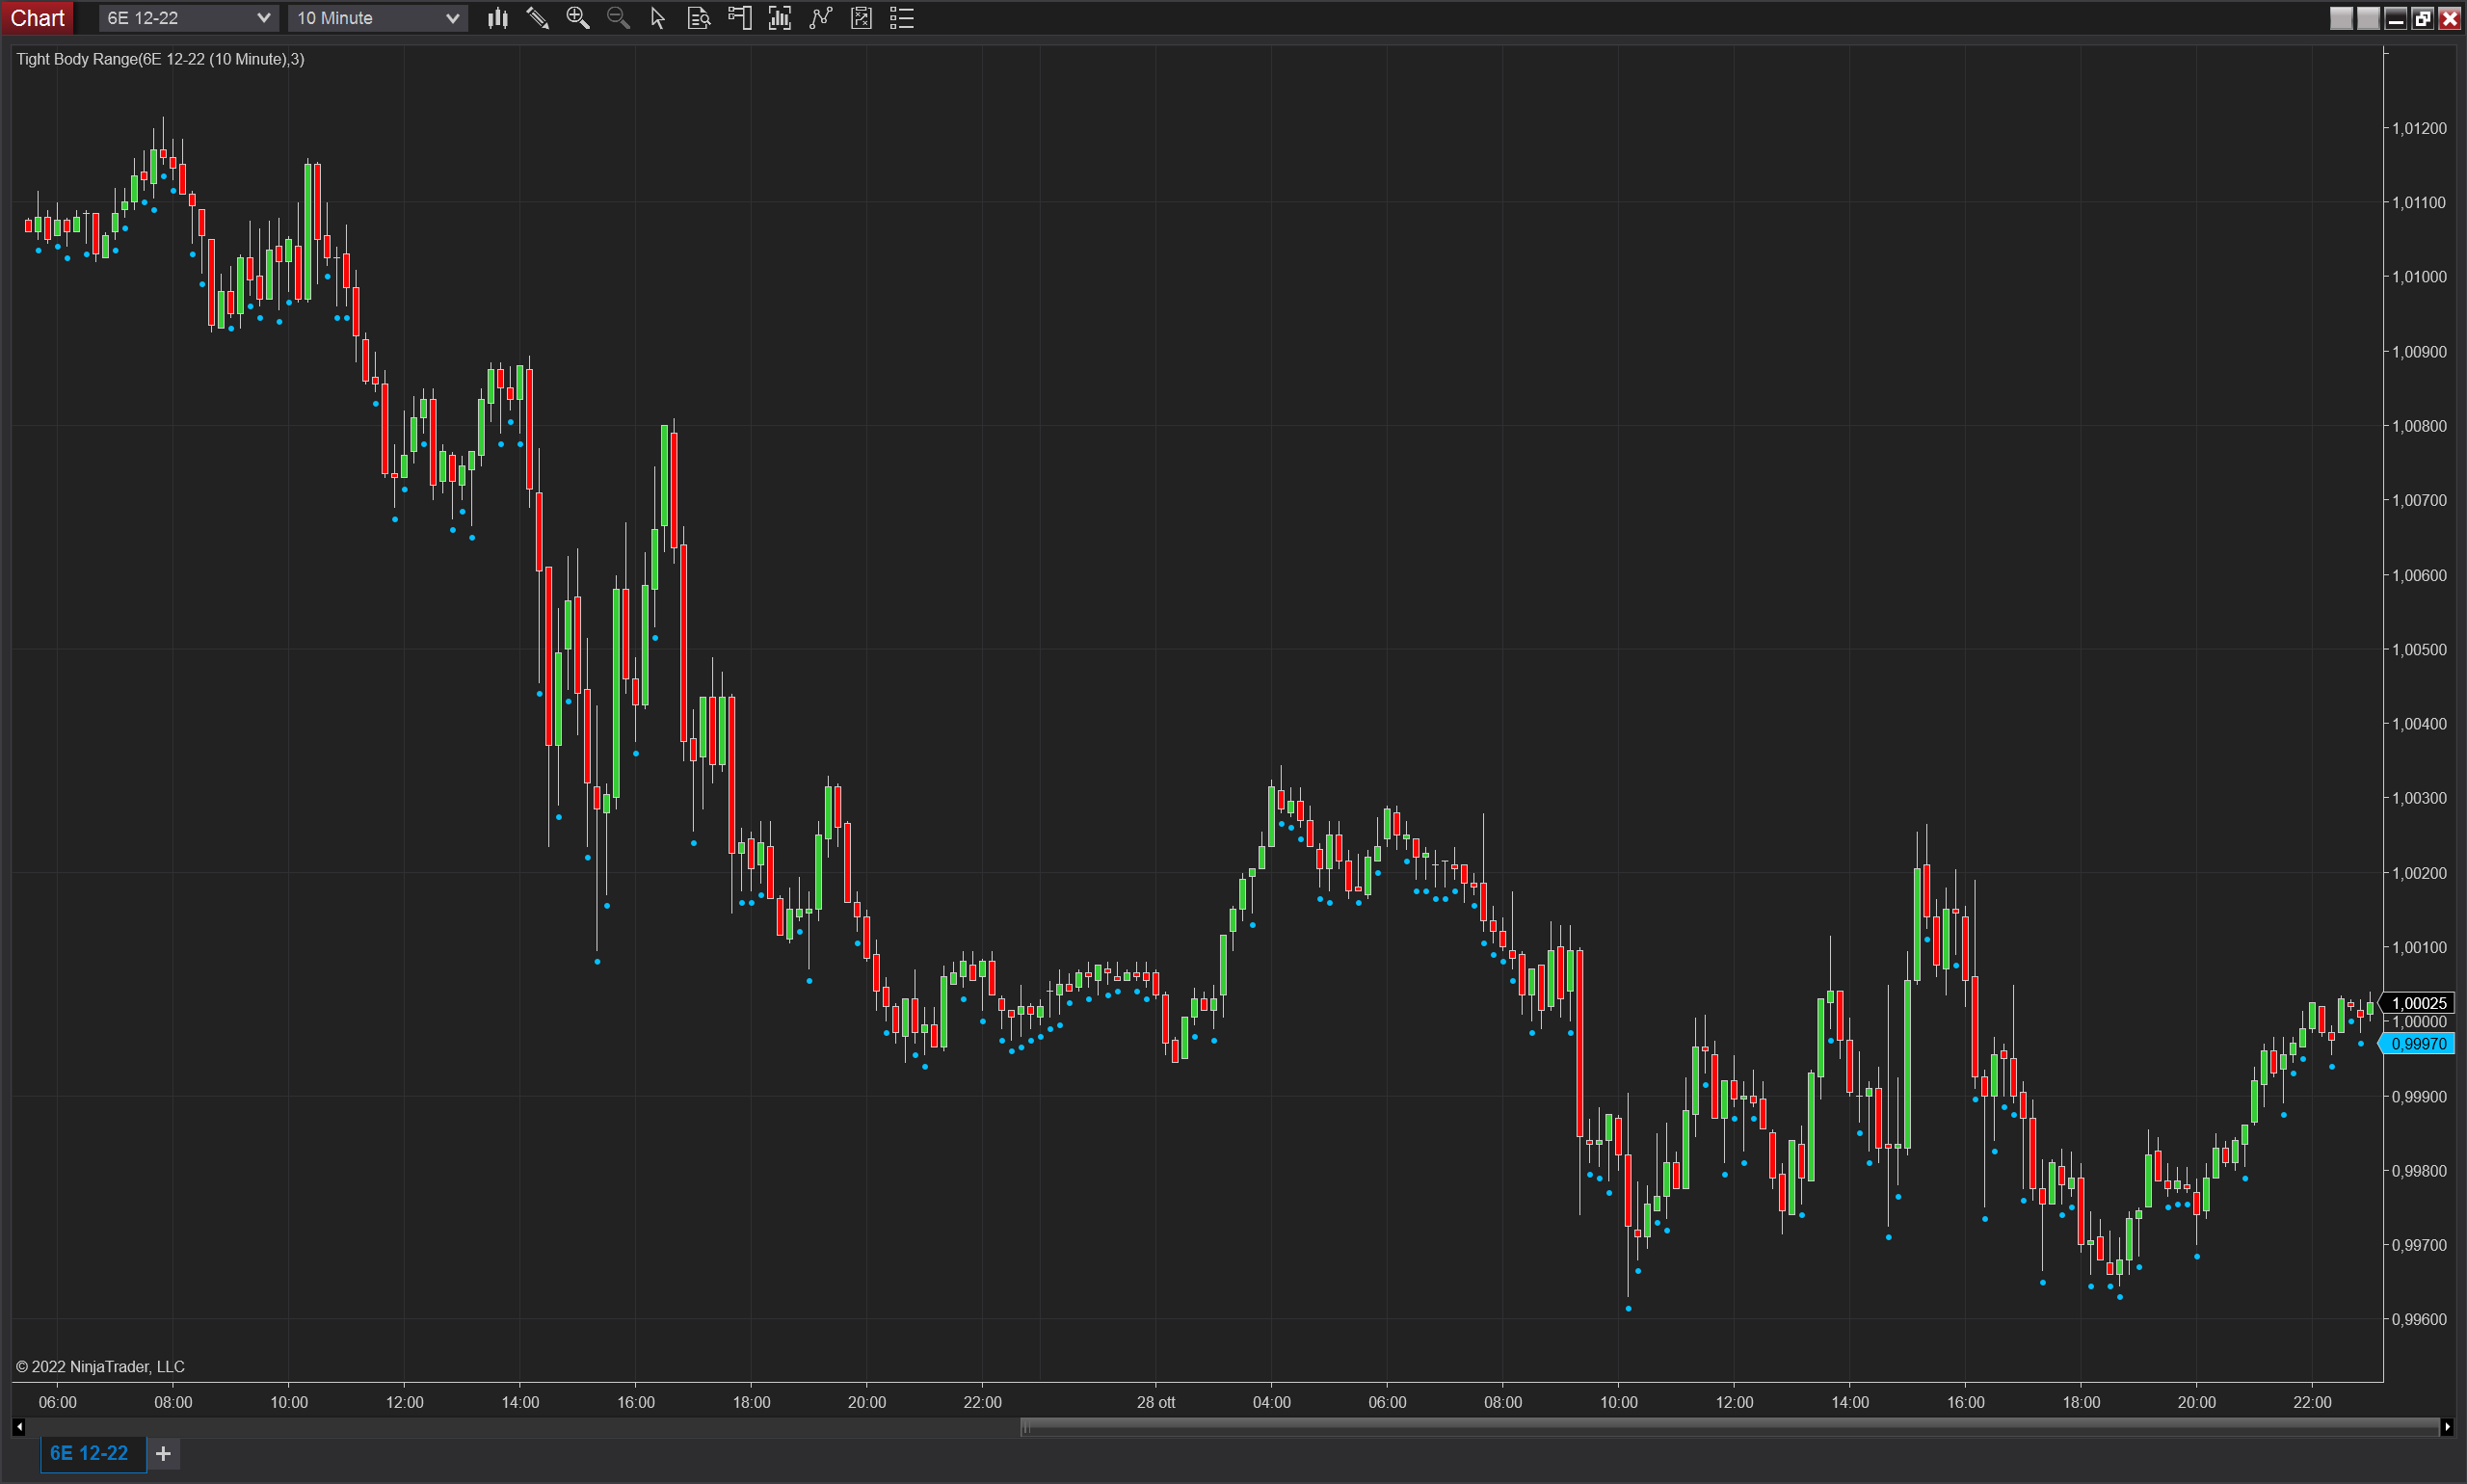Open the Strategies icon in toolbar

(x=861, y=18)
